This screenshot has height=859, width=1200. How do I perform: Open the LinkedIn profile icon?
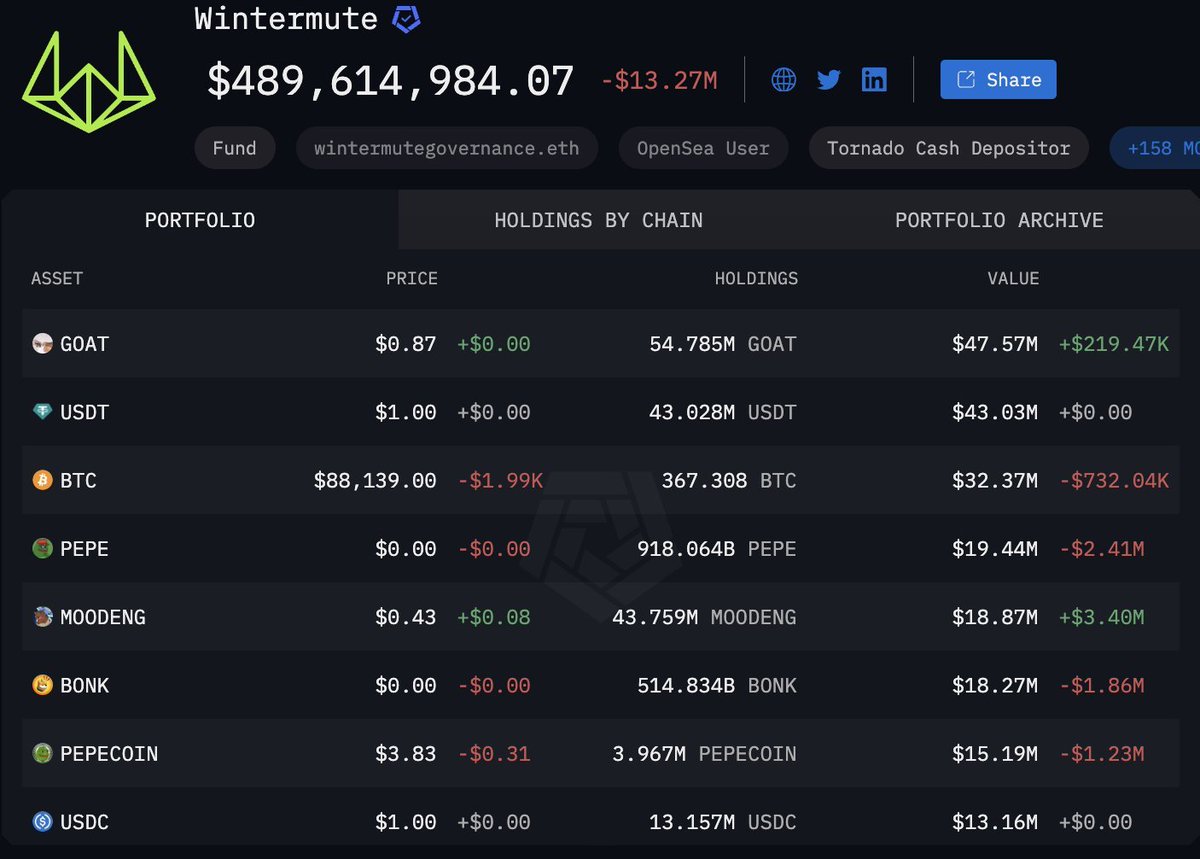(874, 80)
